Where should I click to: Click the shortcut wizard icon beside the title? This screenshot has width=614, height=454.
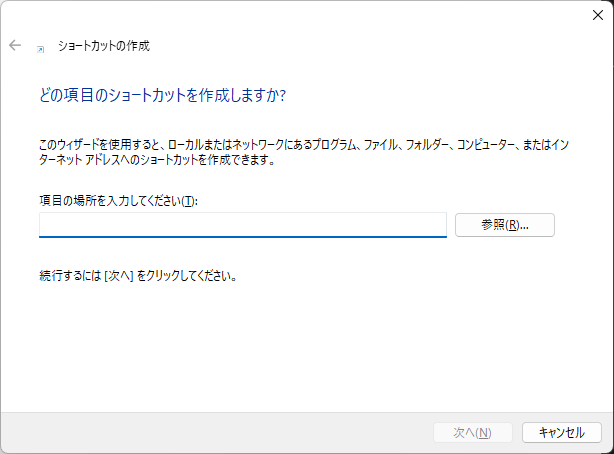tap(40, 47)
